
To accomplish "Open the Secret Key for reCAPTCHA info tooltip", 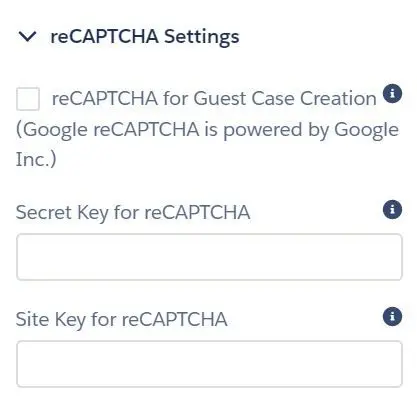I will [392, 210].
